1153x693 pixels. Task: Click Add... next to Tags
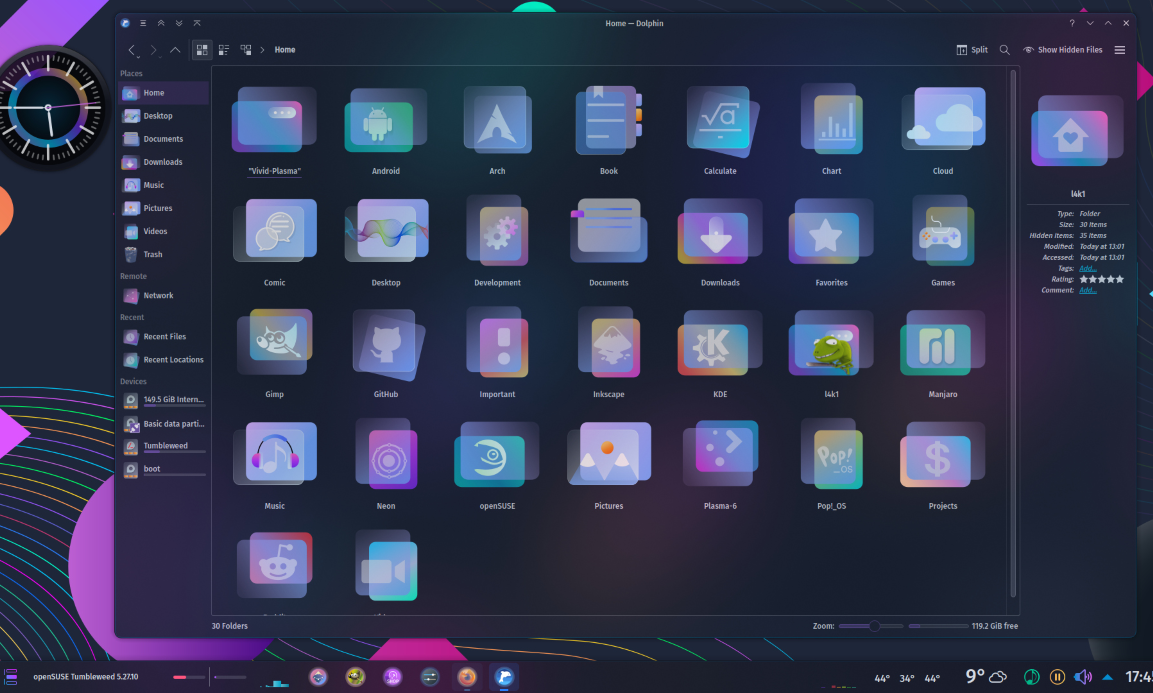[x=1087, y=268]
